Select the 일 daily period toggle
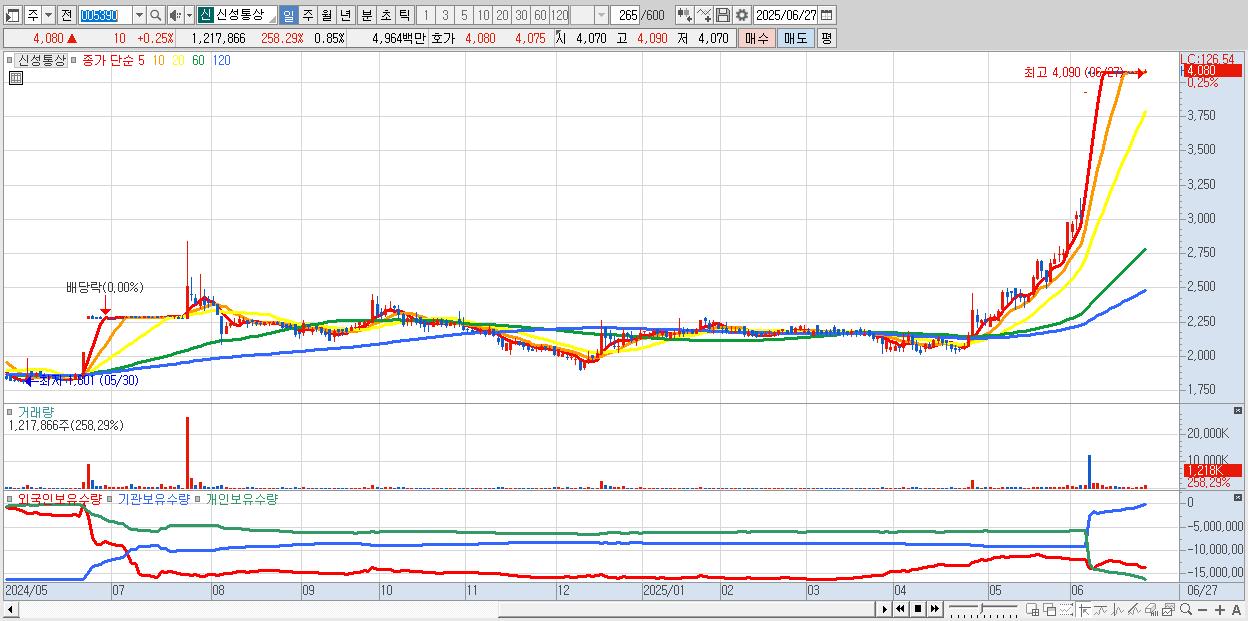 pyautogui.click(x=288, y=15)
